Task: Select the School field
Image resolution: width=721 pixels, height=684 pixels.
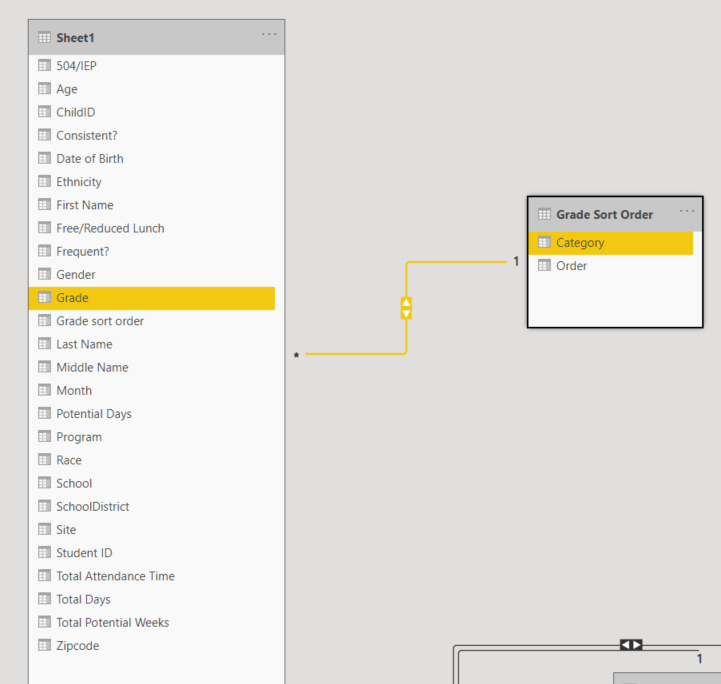Action: 152,483
